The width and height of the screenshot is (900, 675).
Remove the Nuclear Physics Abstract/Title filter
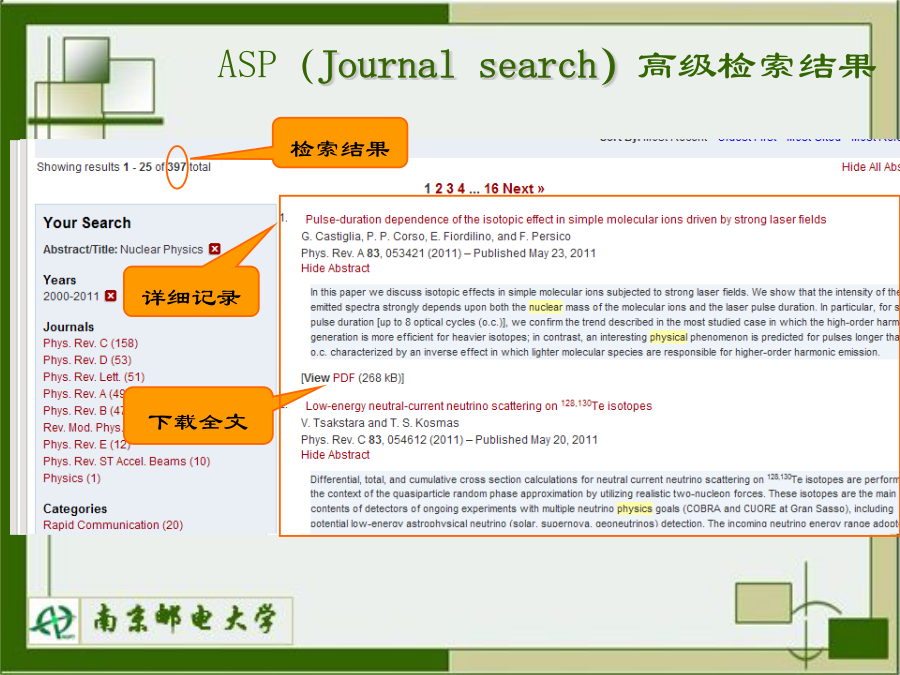pyautogui.click(x=215, y=249)
